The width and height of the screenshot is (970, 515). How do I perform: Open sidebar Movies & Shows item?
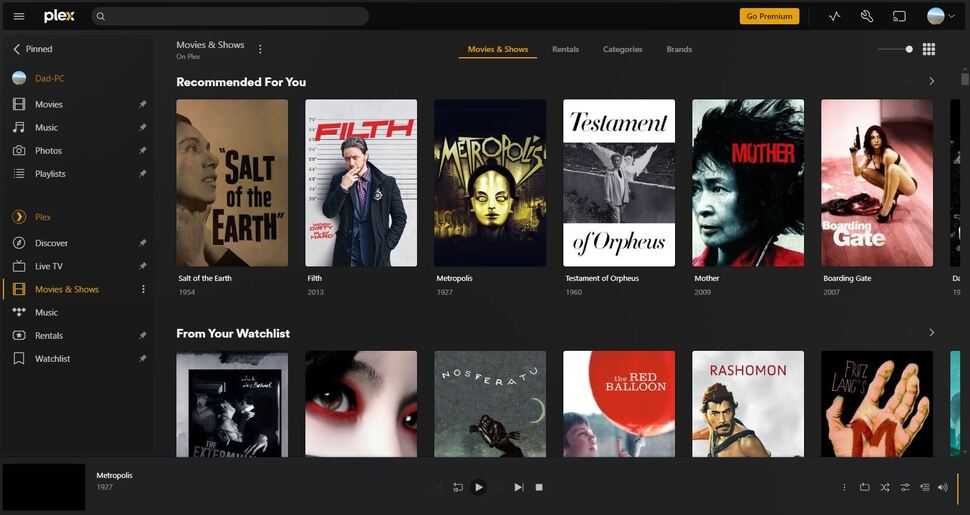67,289
